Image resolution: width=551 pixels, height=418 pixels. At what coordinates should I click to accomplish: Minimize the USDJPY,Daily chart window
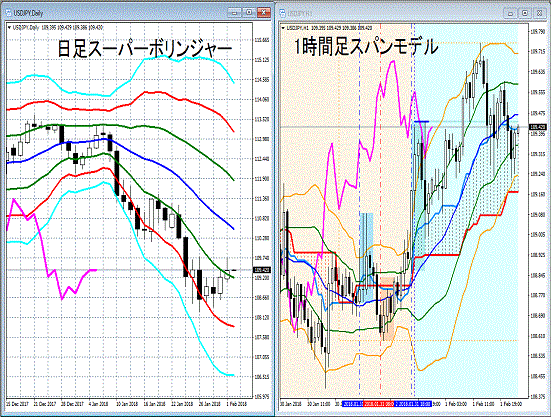[234, 13]
